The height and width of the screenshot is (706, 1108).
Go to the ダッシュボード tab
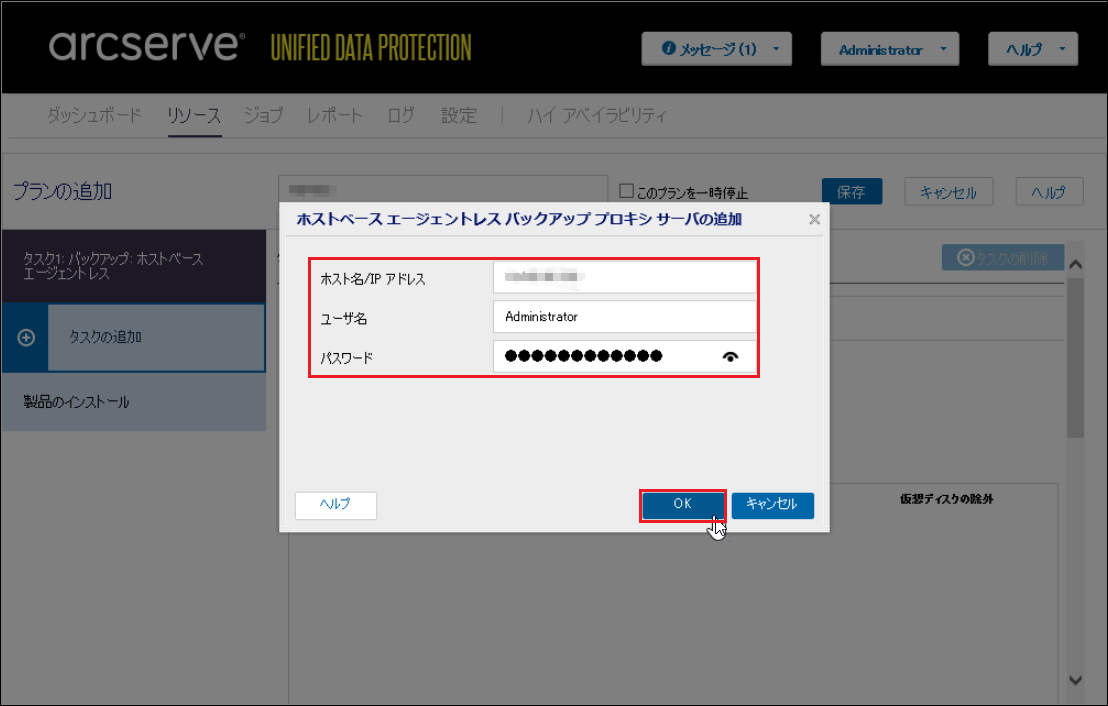(94, 114)
